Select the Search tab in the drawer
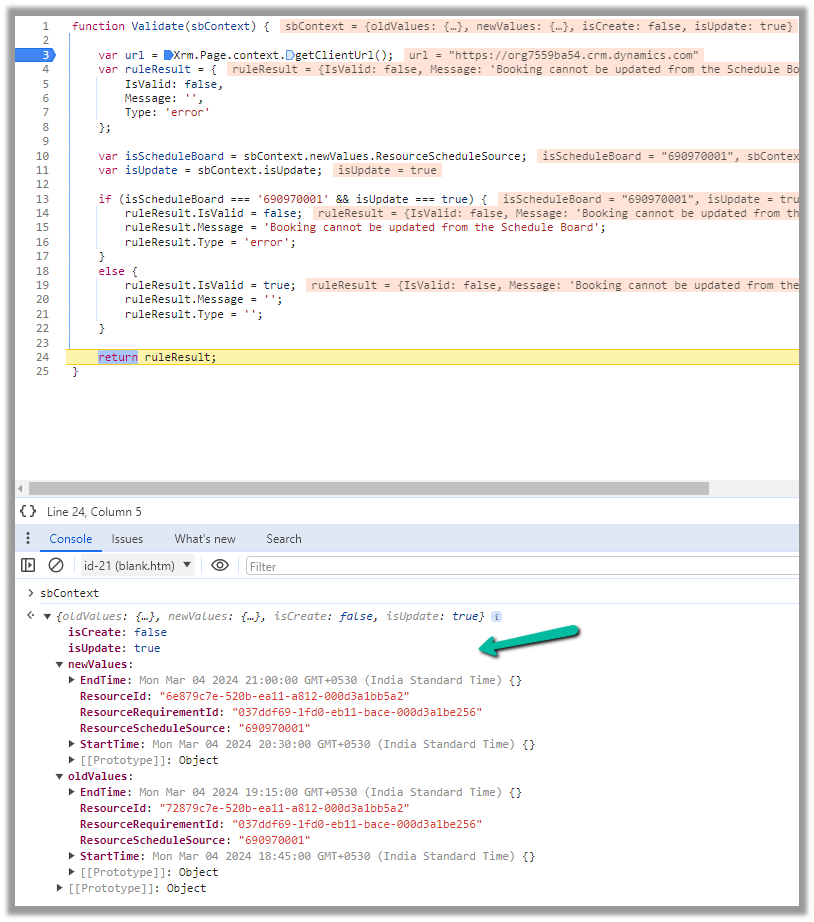The image size is (814, 922). [x=283, y=539]
